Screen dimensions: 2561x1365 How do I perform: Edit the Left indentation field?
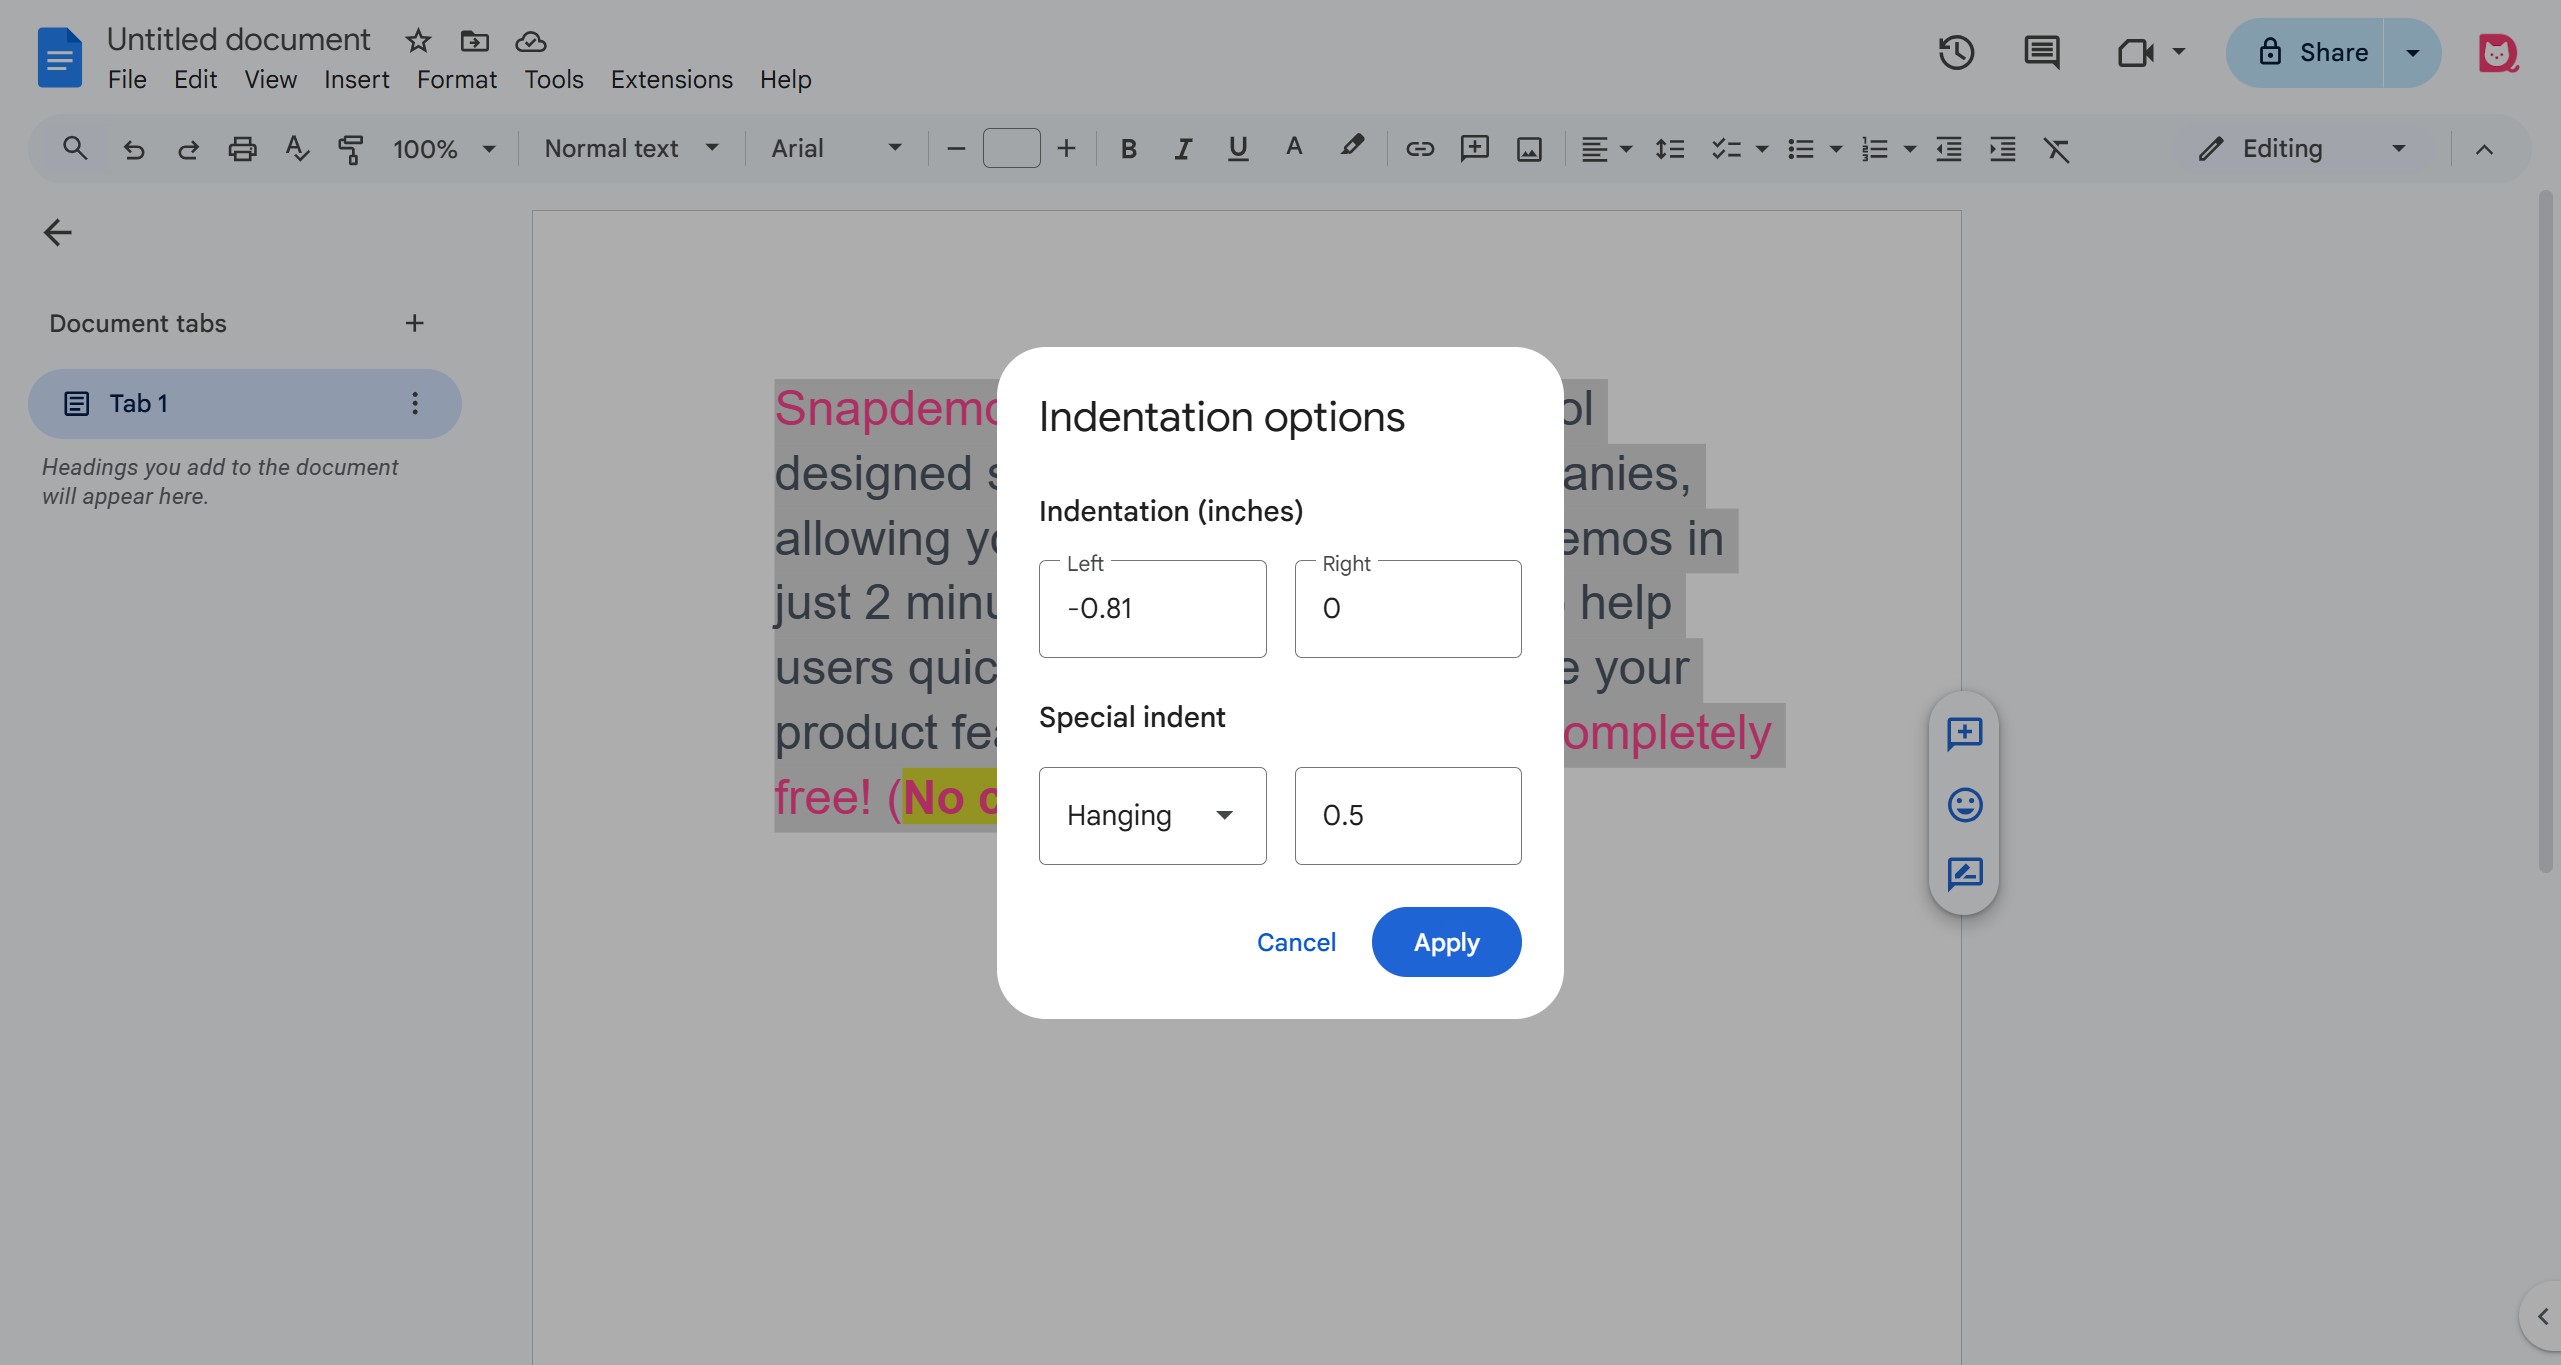1152,608
